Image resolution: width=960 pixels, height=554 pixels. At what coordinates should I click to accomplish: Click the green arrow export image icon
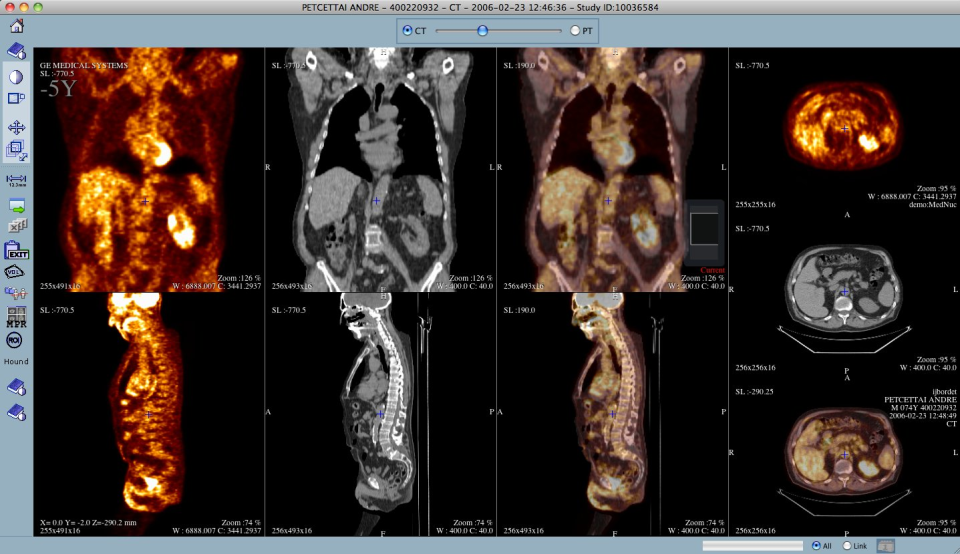coord(16,205)
